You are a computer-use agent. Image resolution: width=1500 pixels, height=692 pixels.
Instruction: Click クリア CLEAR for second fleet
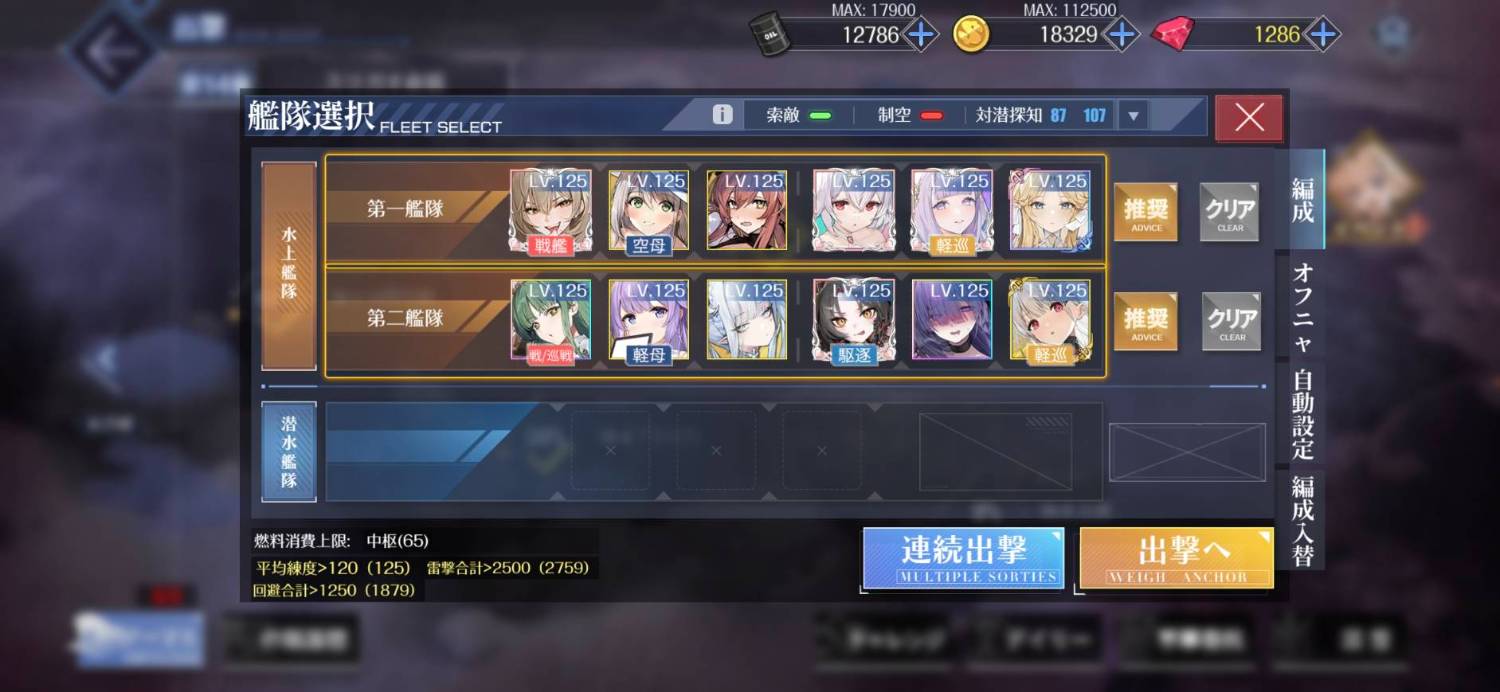pos(1232,322)
